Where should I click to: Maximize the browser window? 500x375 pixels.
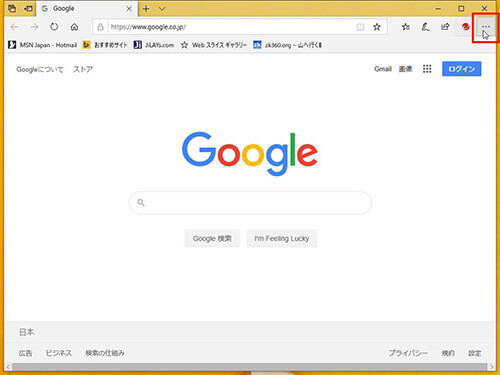[x=461, y=9]
